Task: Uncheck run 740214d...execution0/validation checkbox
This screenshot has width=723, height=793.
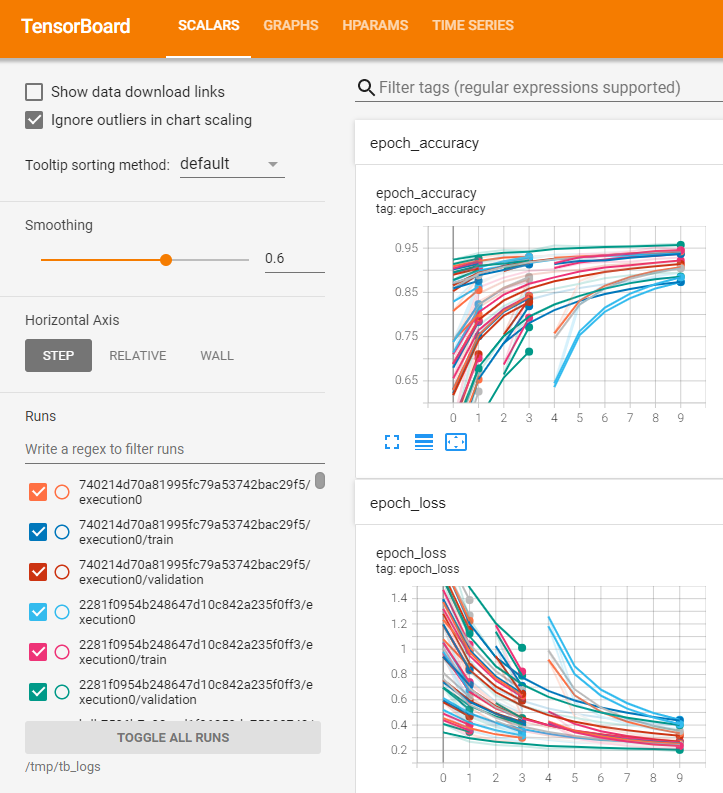Action: pyautogui.click(x=38, y=571)
